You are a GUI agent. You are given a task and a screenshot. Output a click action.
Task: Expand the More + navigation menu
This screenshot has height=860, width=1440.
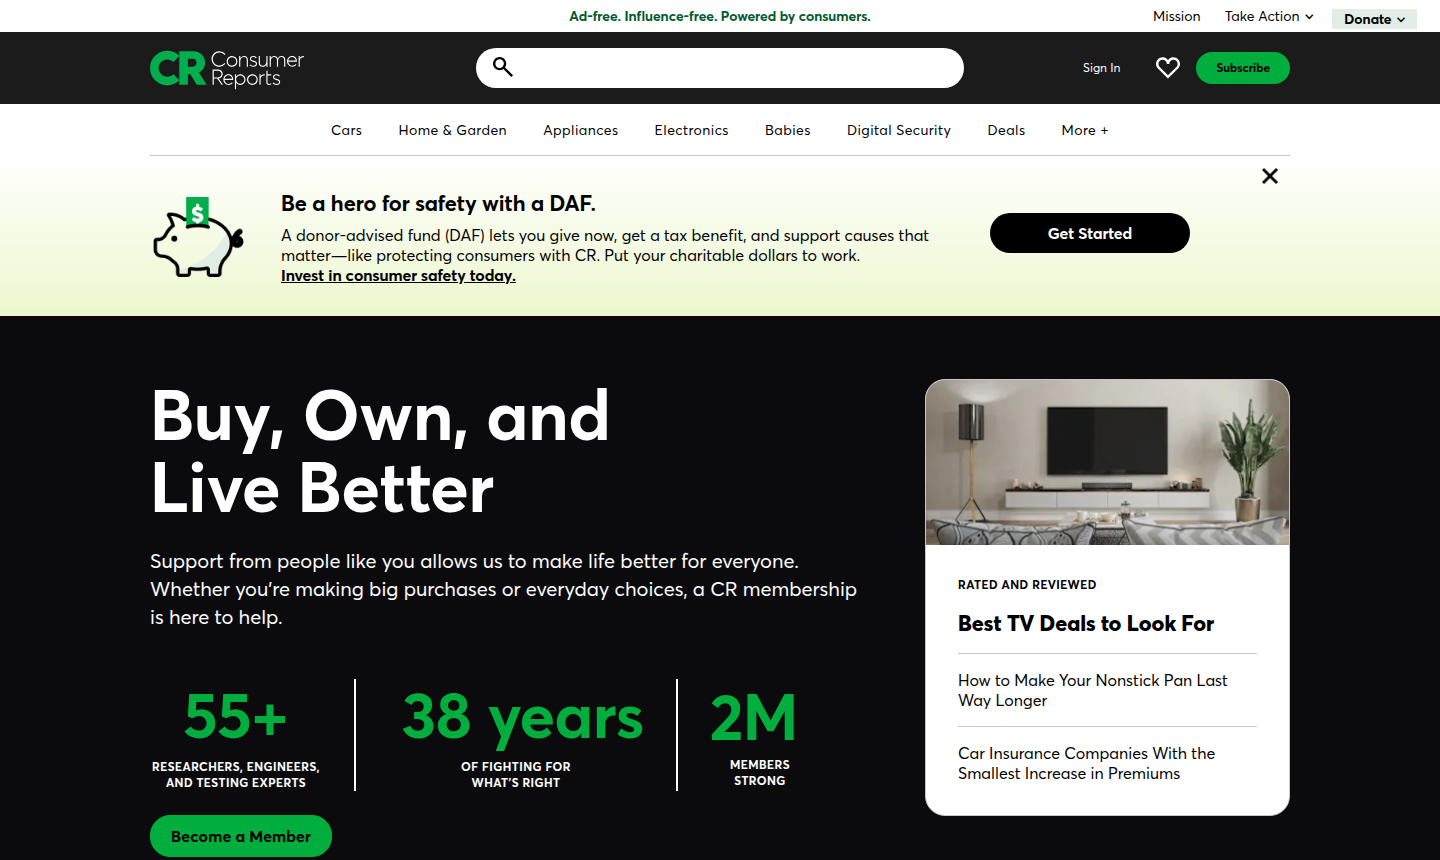[x=1084, y=130]
